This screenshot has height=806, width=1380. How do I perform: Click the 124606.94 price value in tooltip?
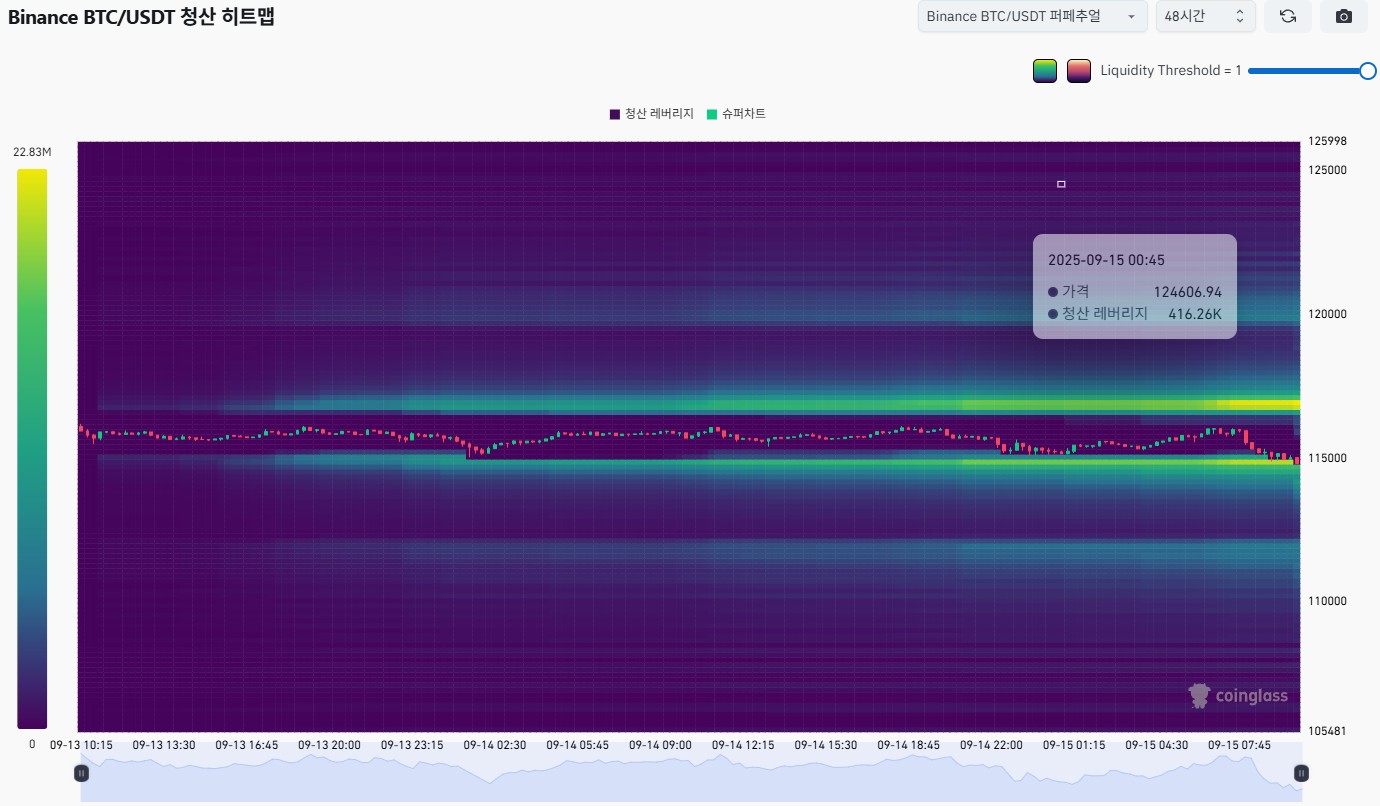coord(1188,292)
